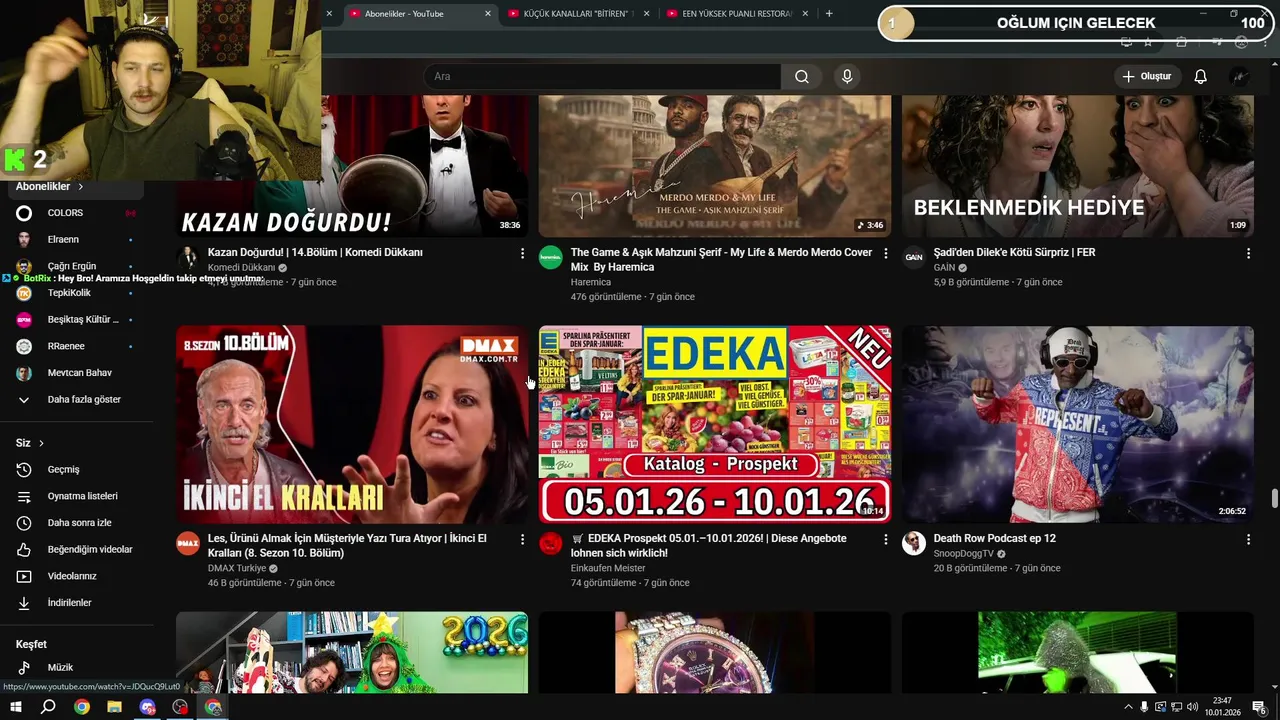Screen dimensions: 1280x720
Task: Open the Şadi'den Dilek'e Kötü Sürpriz title
Action: [x=1014, y=253]
